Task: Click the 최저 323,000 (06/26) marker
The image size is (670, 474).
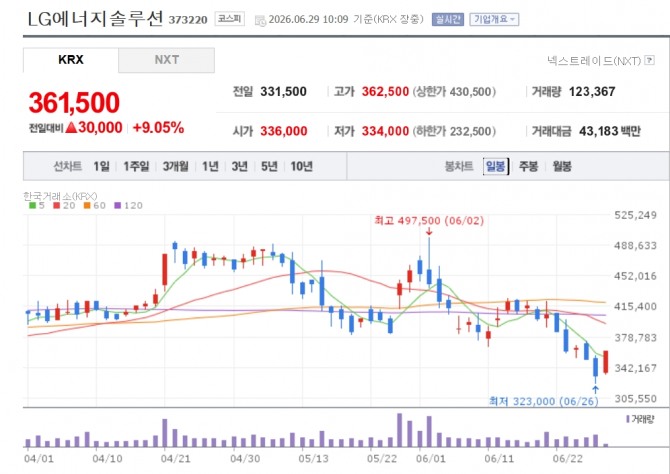Action: [x=544, y=401]
